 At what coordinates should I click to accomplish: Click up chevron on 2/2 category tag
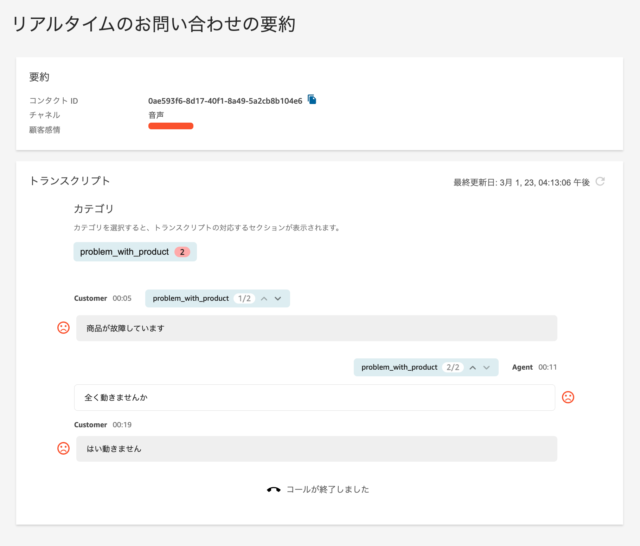tap(473, 368)
